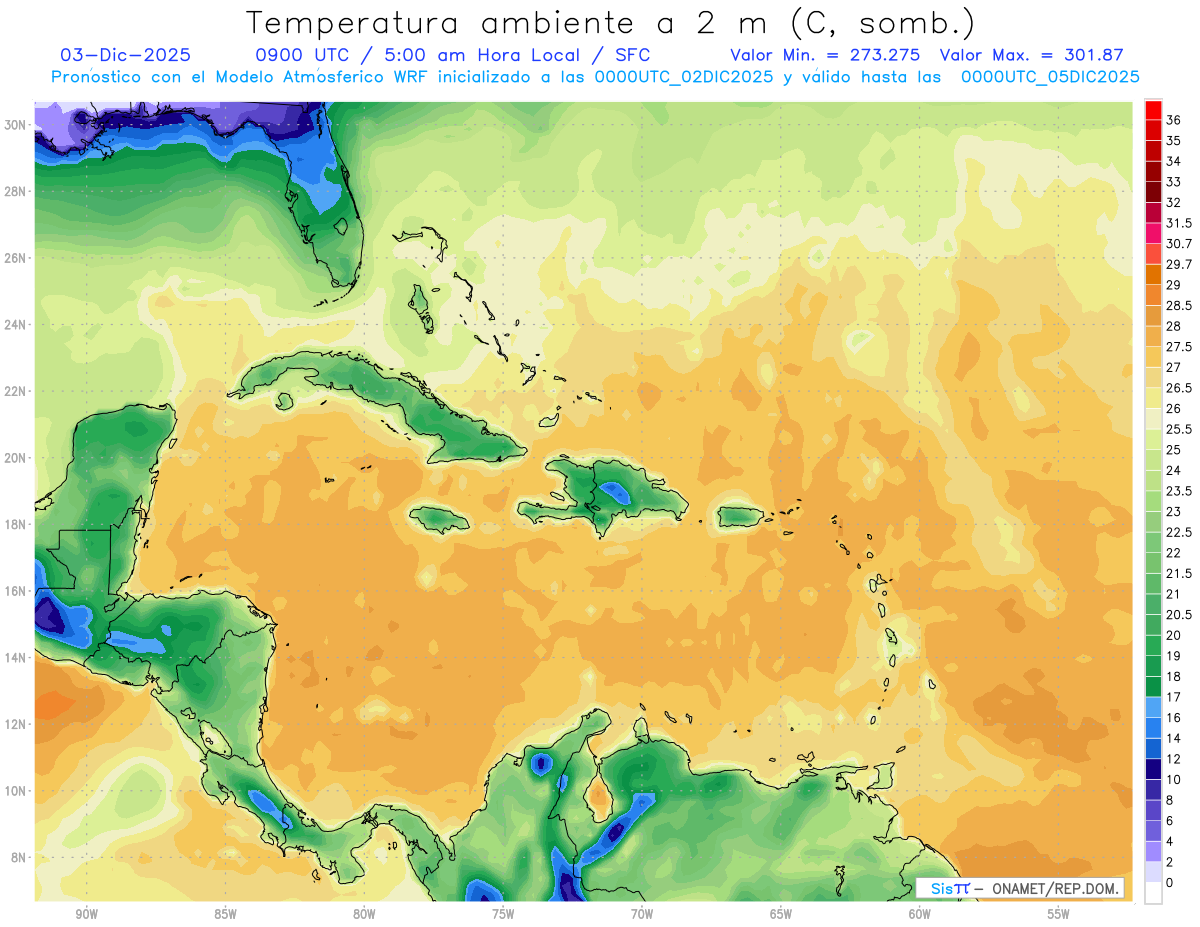Click the legend swatch between labels 16 and 17
This screenshot has height=927, width=1200.
pos(1153,707)
